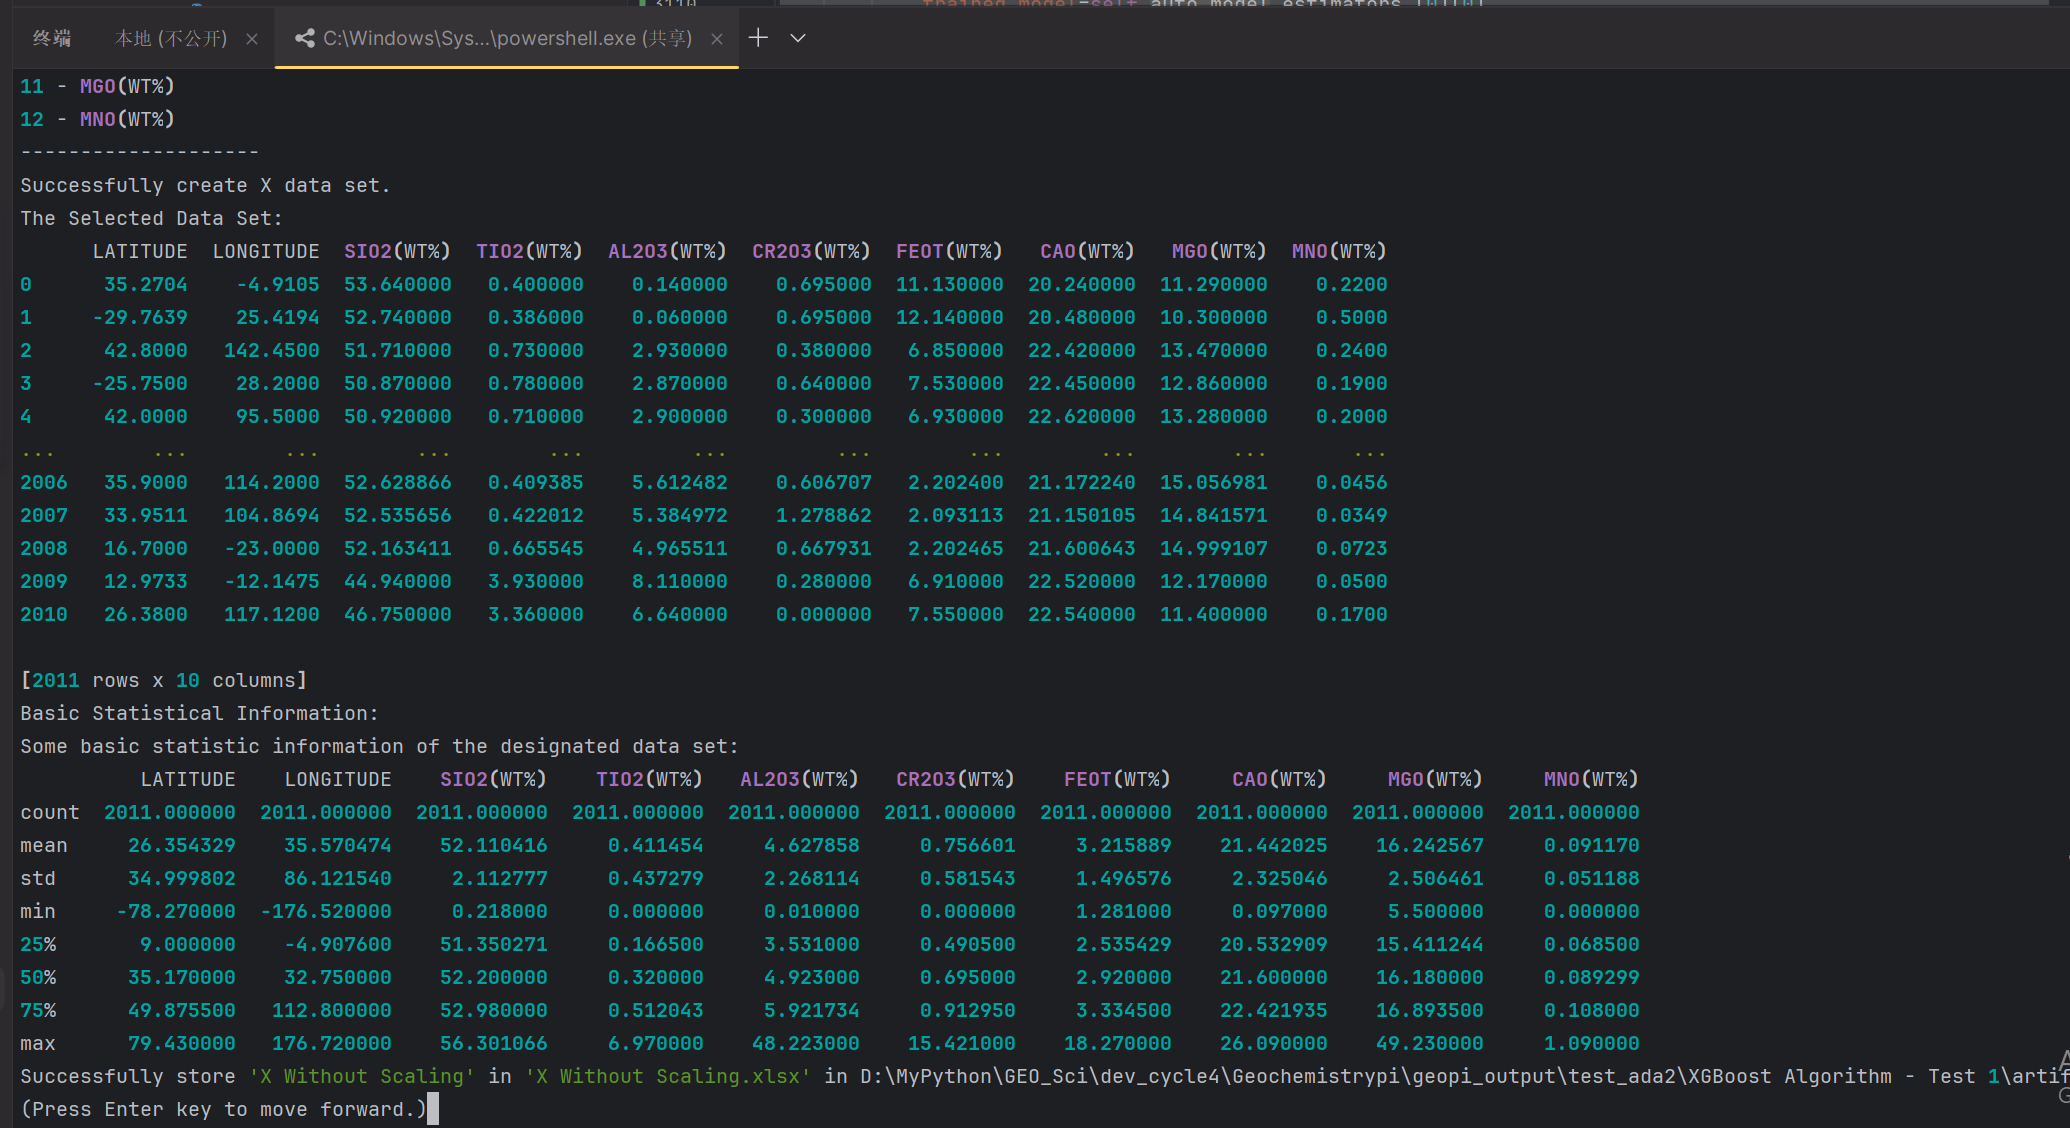
Task: Click 'X Without Scaling.xlsx' filename in output
Action: coord(668,1076)
